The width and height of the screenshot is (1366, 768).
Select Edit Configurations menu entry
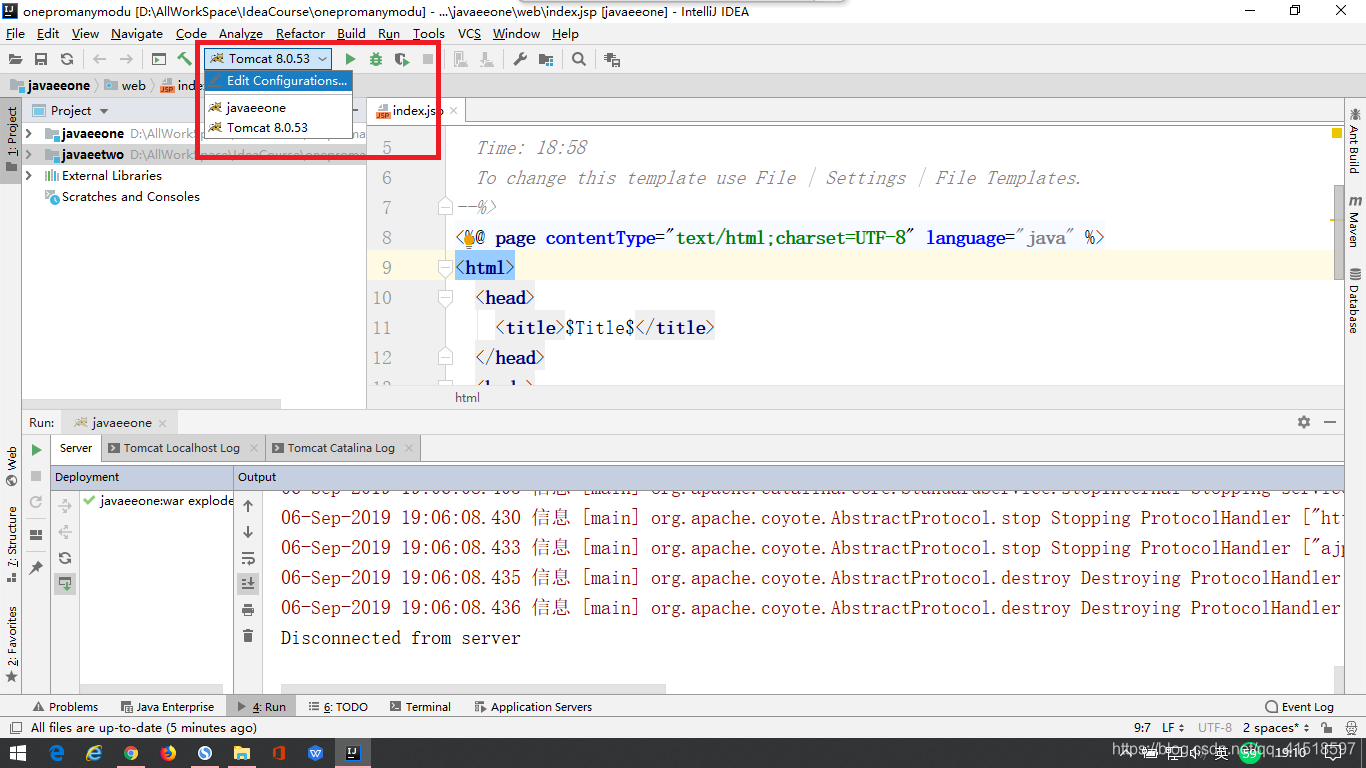pyautogui.click(x=278, y=81)
